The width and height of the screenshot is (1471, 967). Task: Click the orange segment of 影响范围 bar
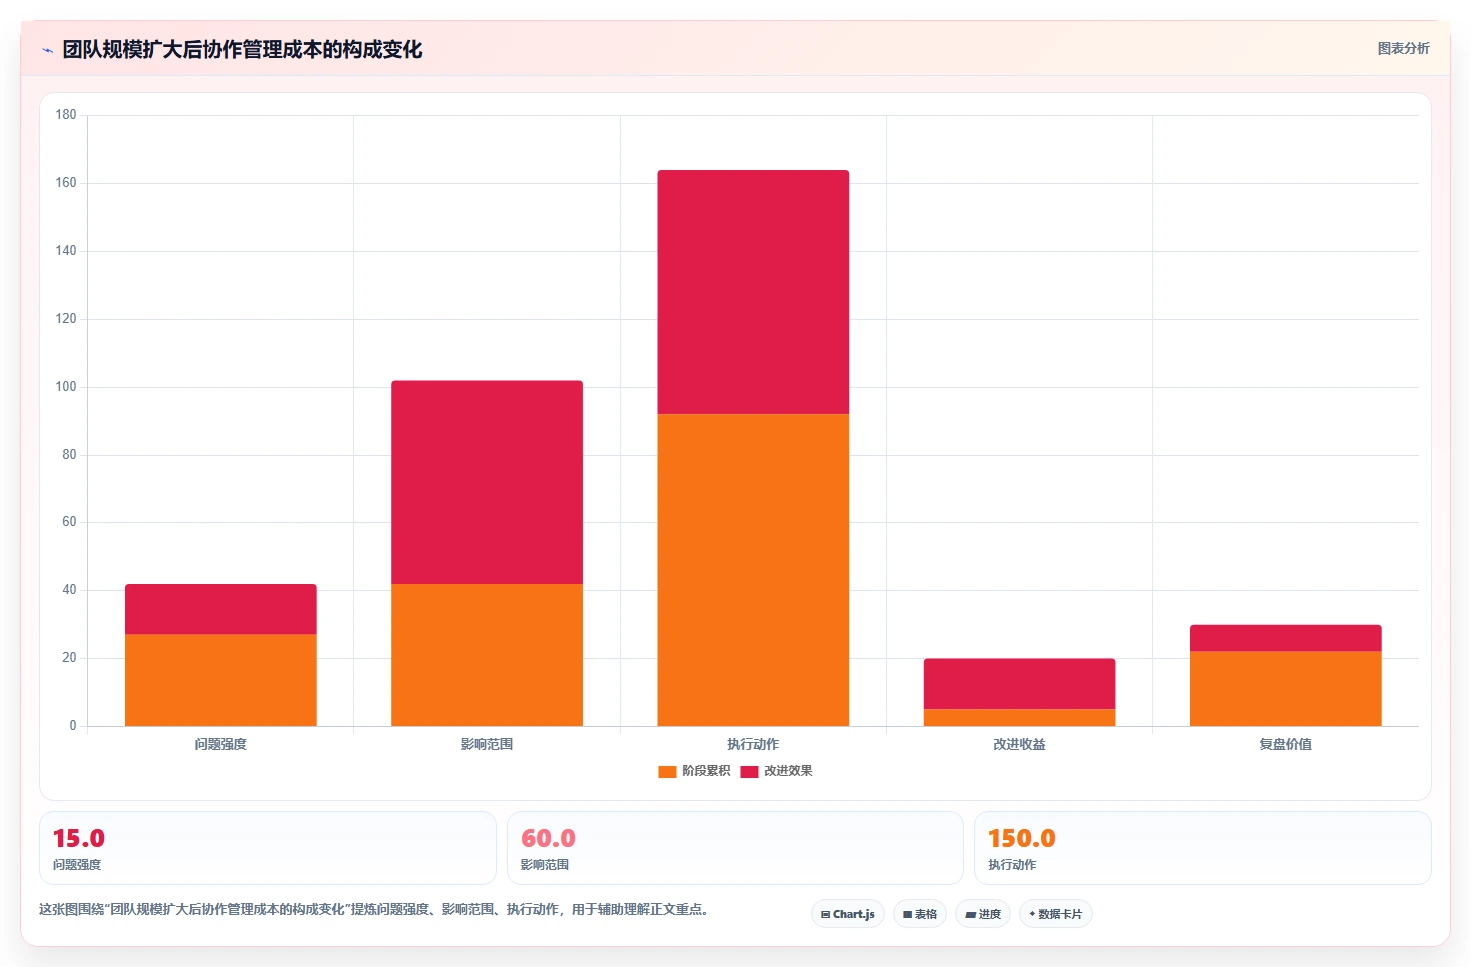(x=487, y=655)
